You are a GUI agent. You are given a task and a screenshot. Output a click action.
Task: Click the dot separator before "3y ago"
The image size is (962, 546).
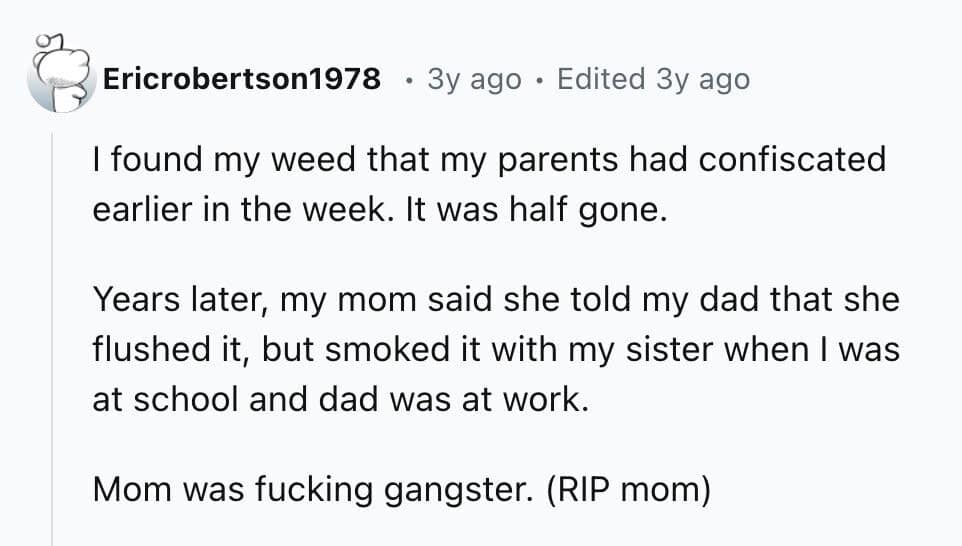click(411, 80)
